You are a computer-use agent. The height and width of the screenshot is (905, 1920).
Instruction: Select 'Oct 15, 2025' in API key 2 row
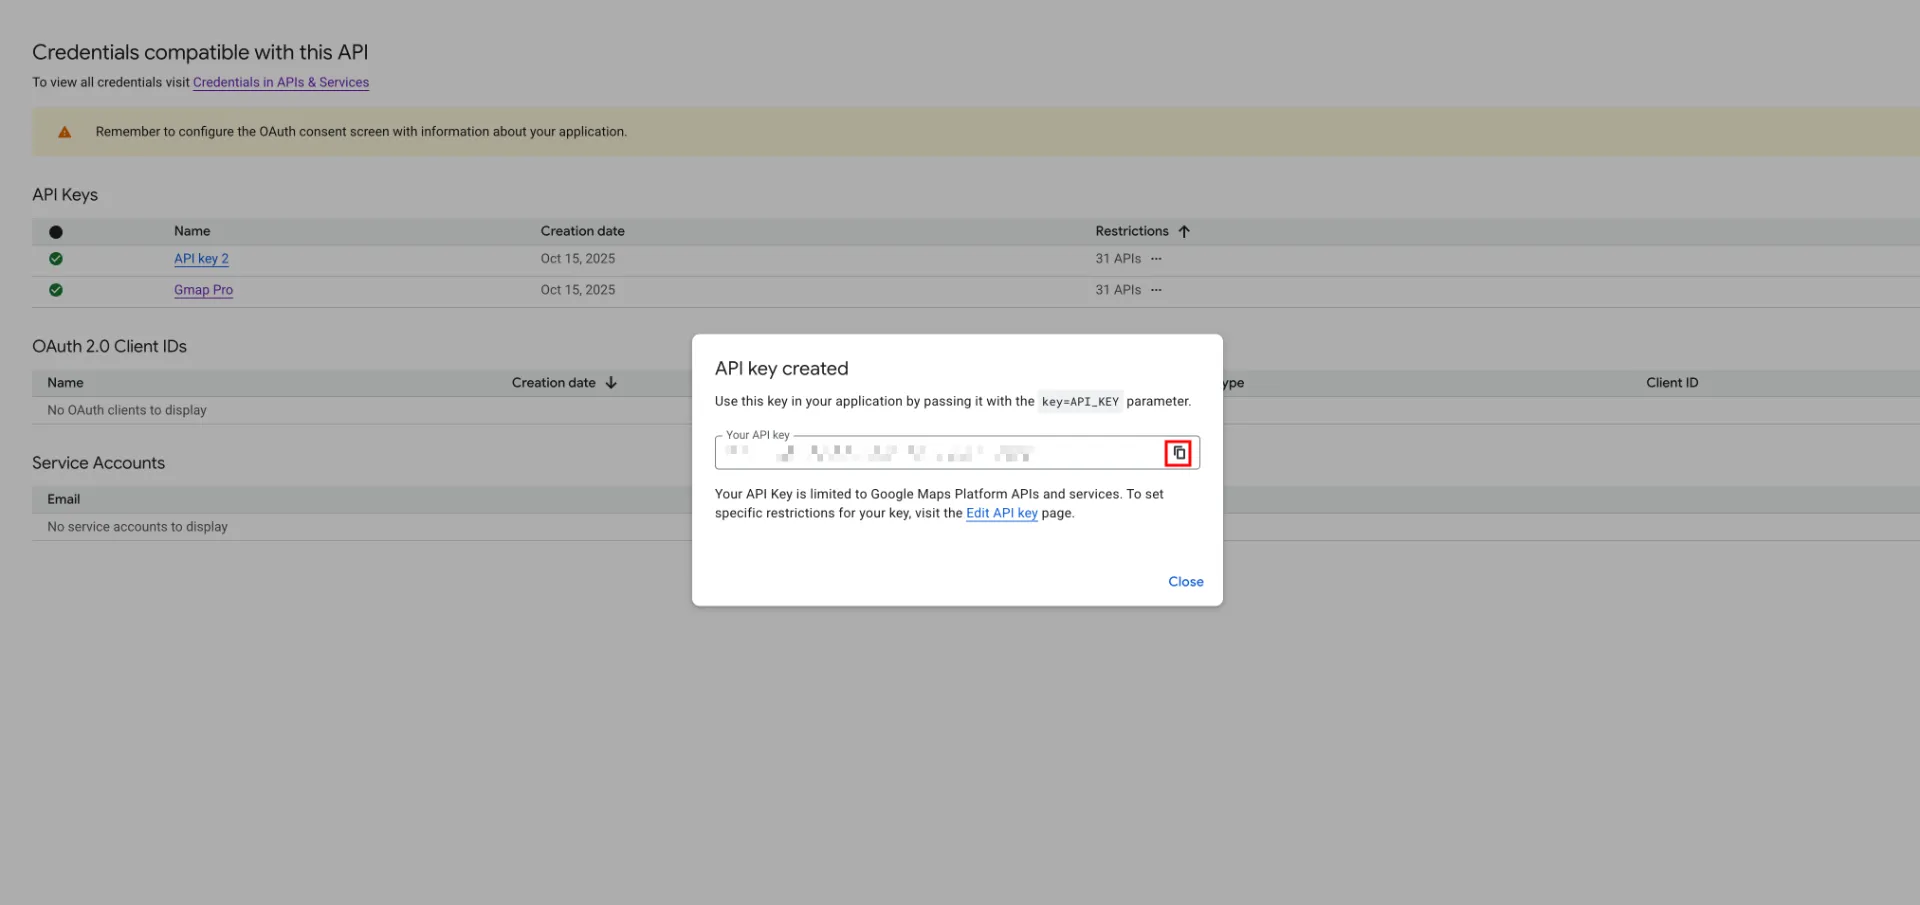point(578,259)
